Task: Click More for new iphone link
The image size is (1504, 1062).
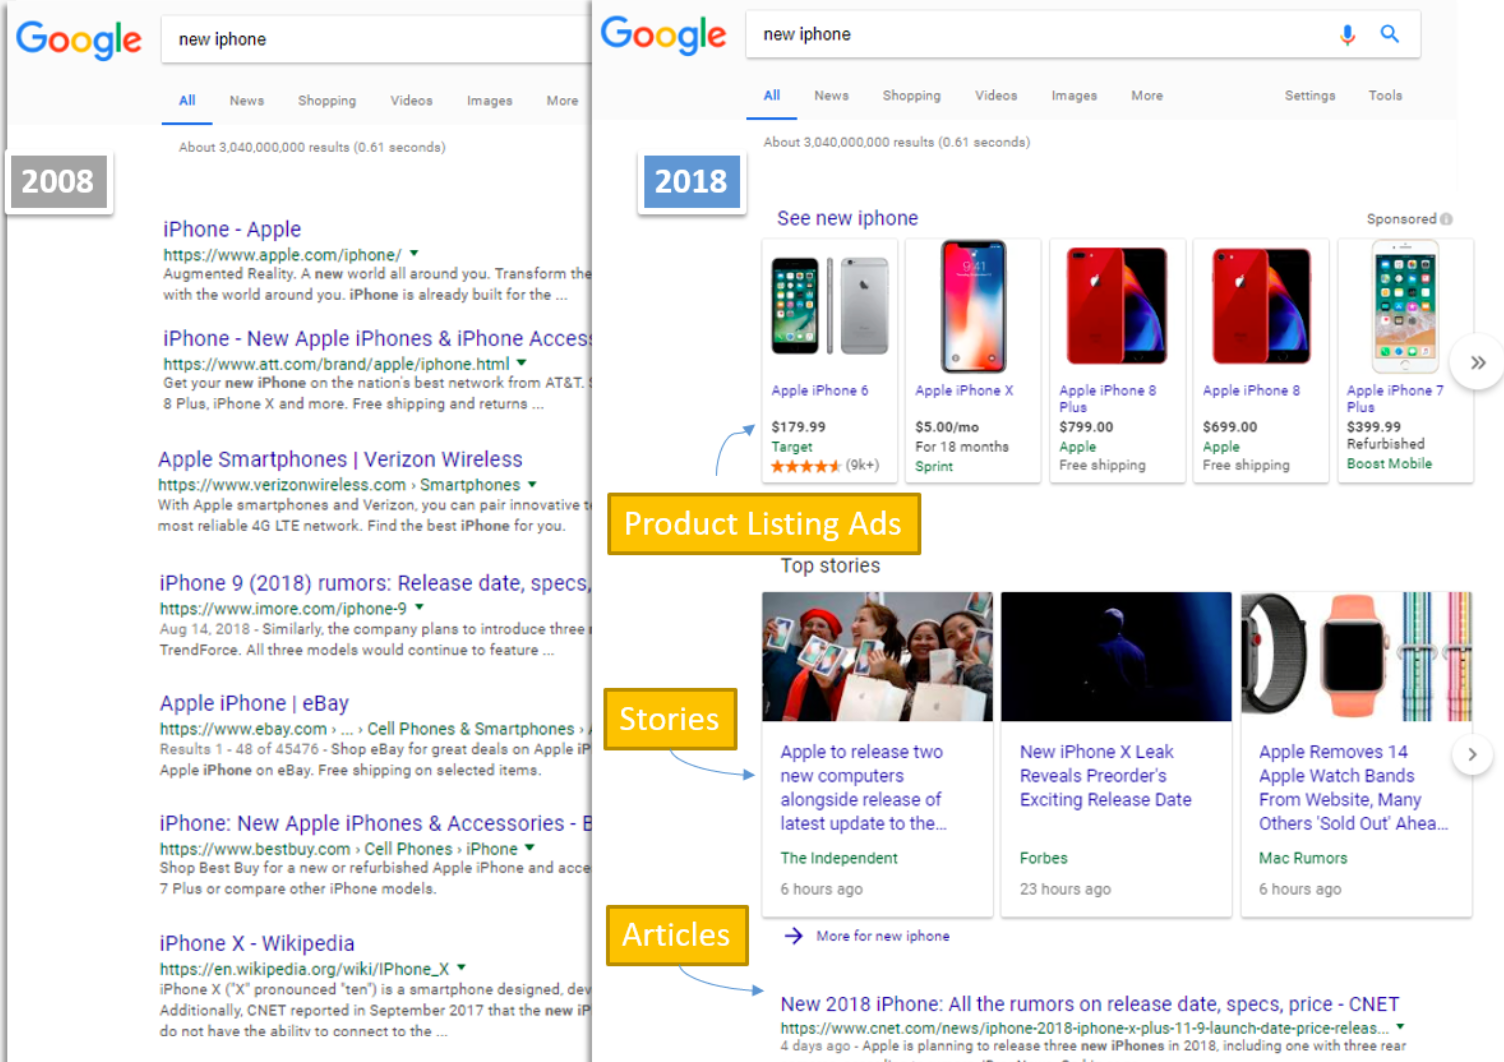Action: point(883,936)
